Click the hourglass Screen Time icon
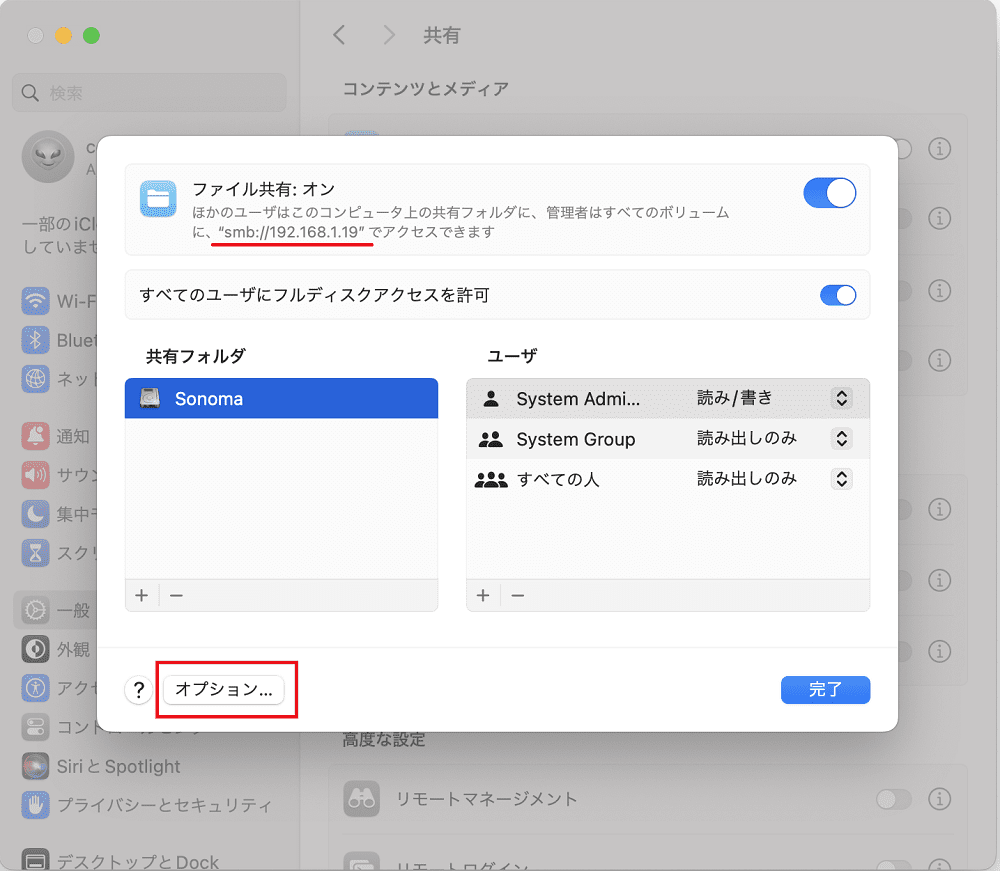This screenshot has width=1000, height=871. tap(36, 553)
